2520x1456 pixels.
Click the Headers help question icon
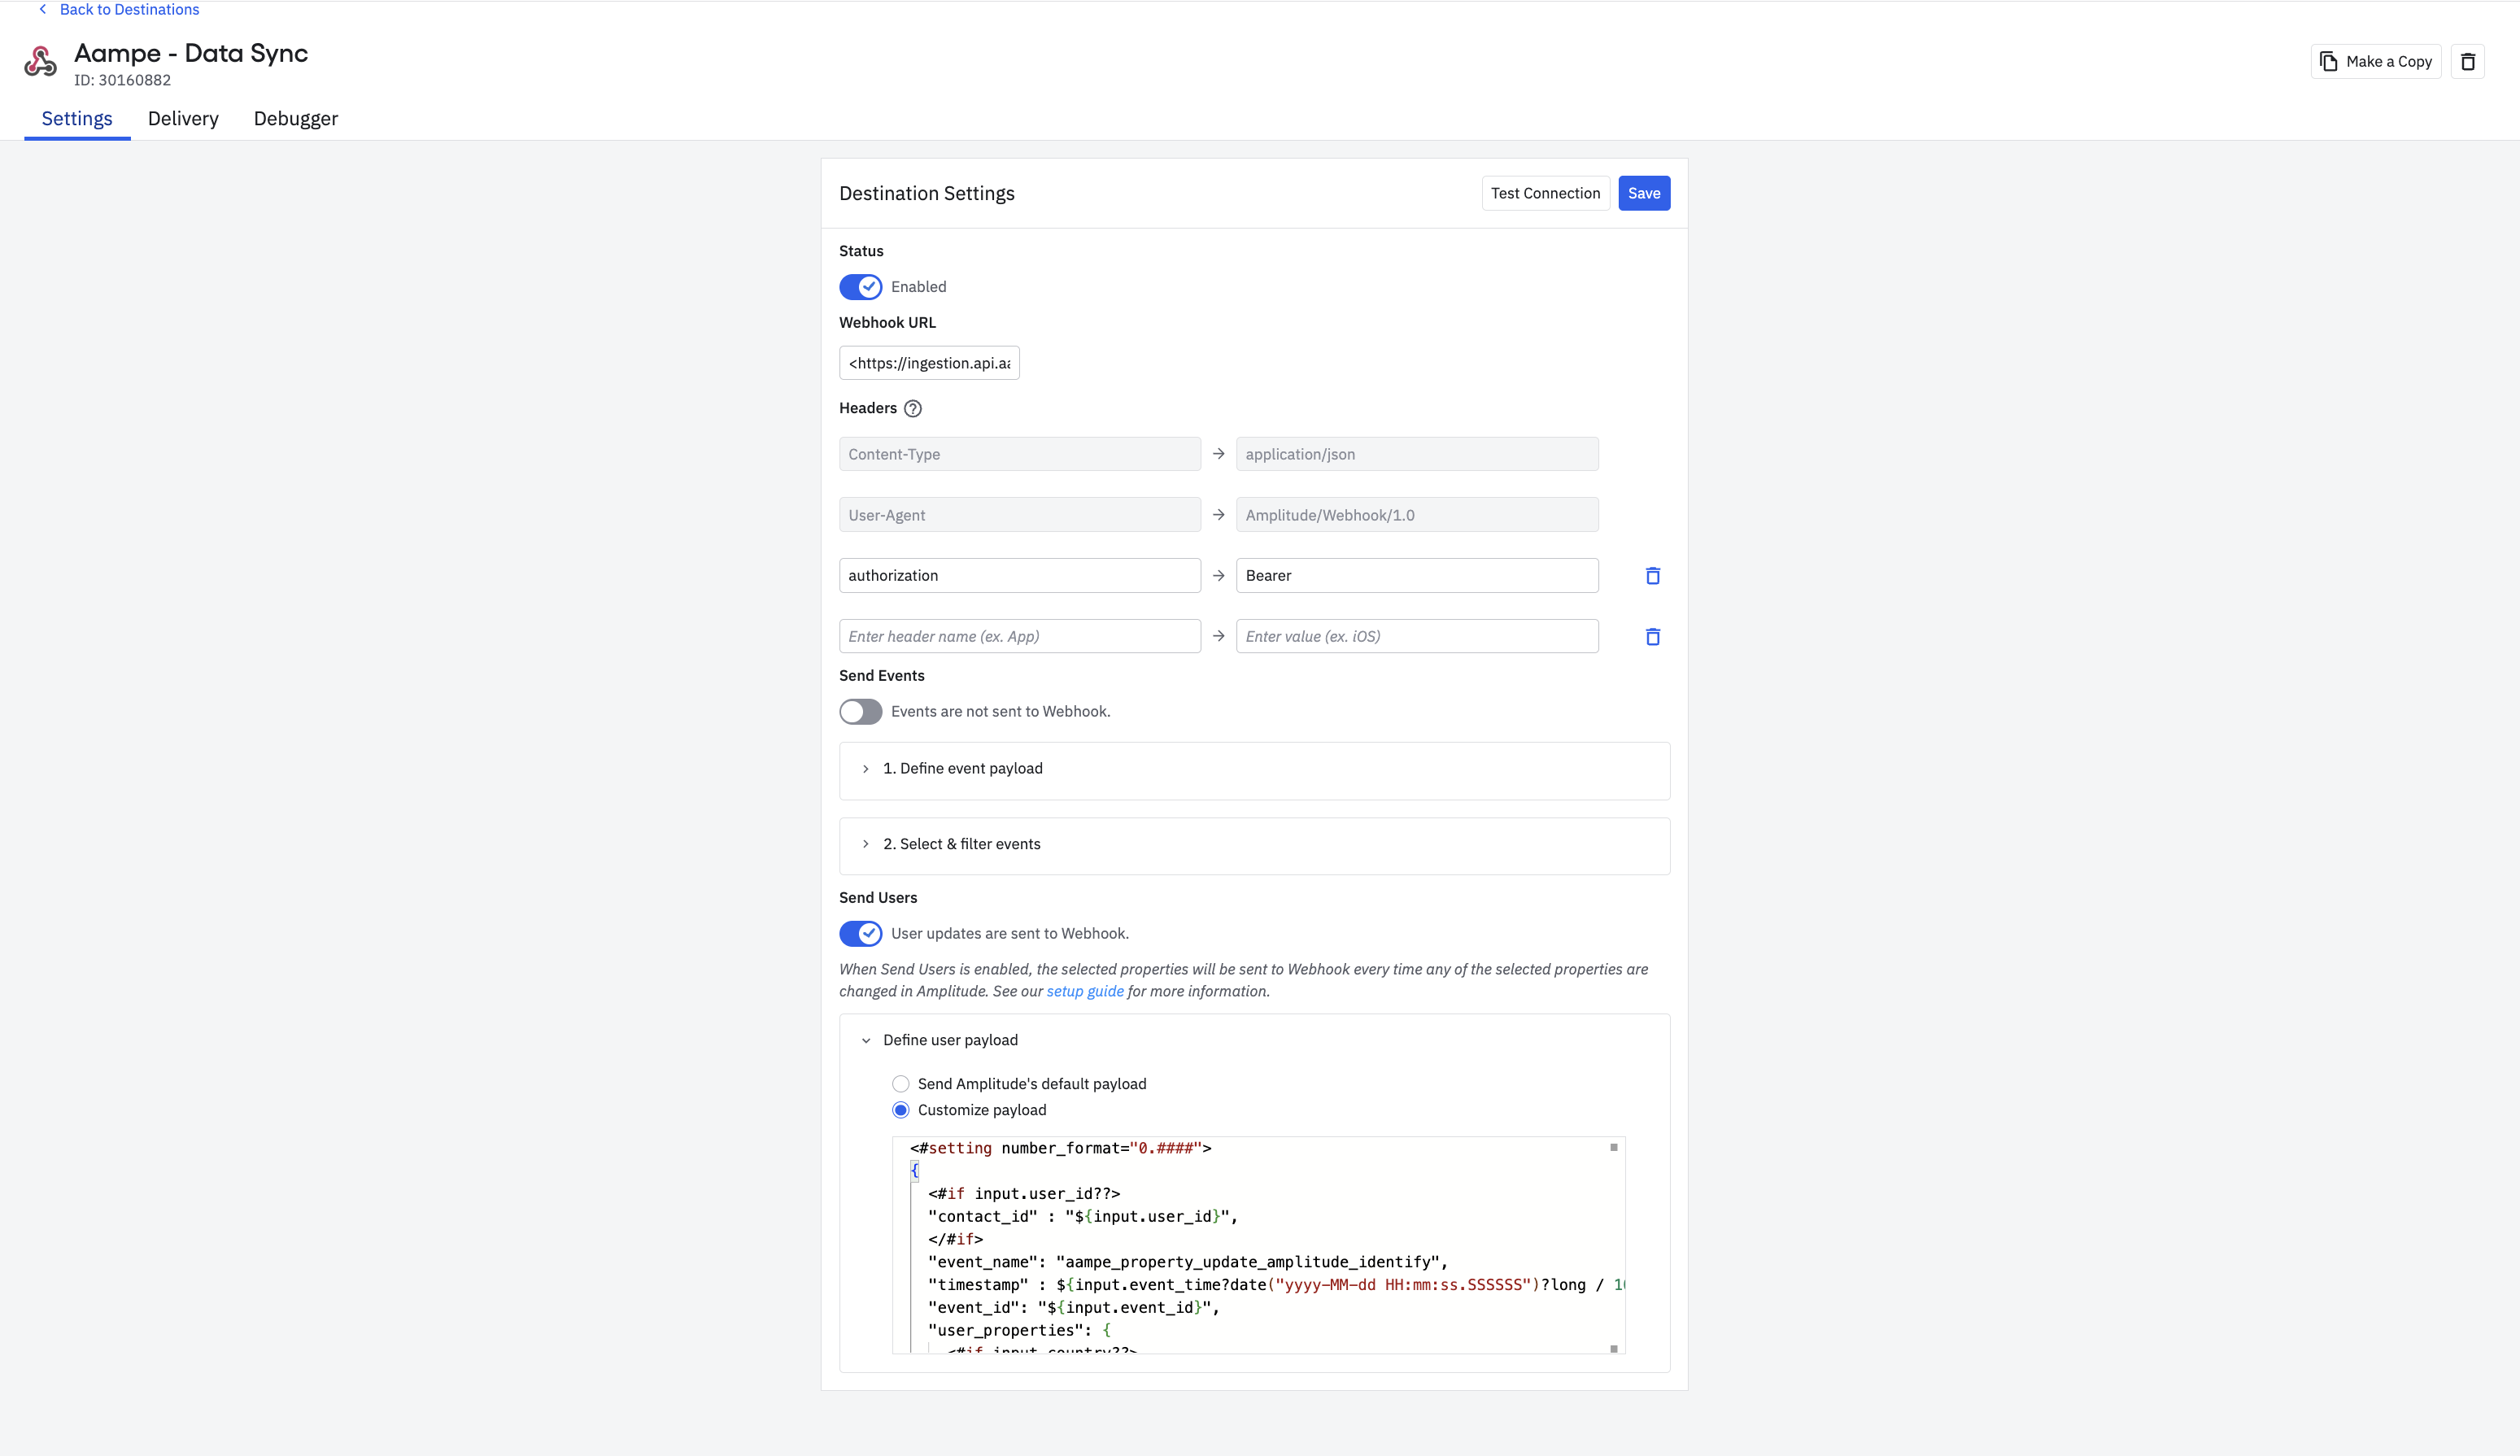click(x=912, y=409)
